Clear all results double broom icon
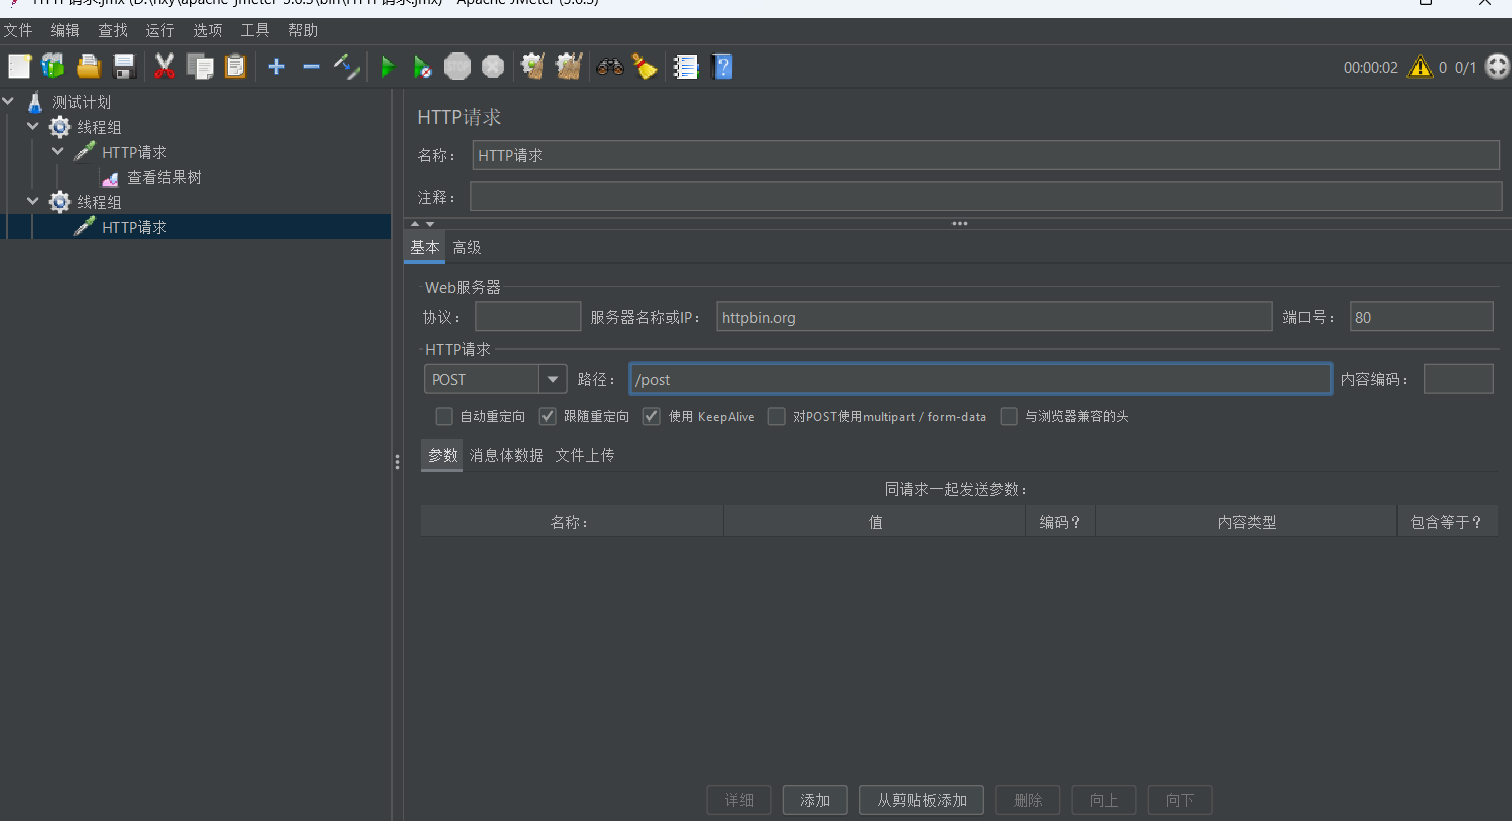 click(569, 67)
